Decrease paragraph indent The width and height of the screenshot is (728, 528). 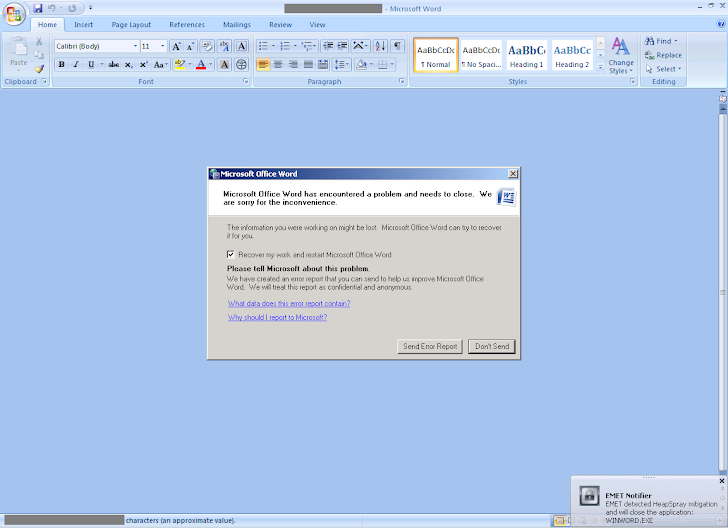(328, 46)
